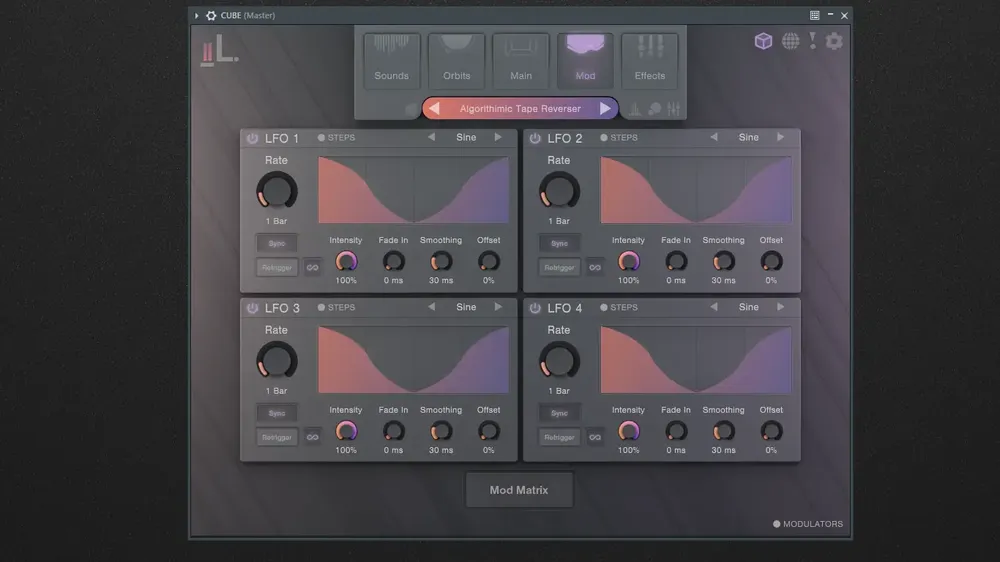Toggle LFO 1 power button
1000x562 pixels.
tap(253, 138)
